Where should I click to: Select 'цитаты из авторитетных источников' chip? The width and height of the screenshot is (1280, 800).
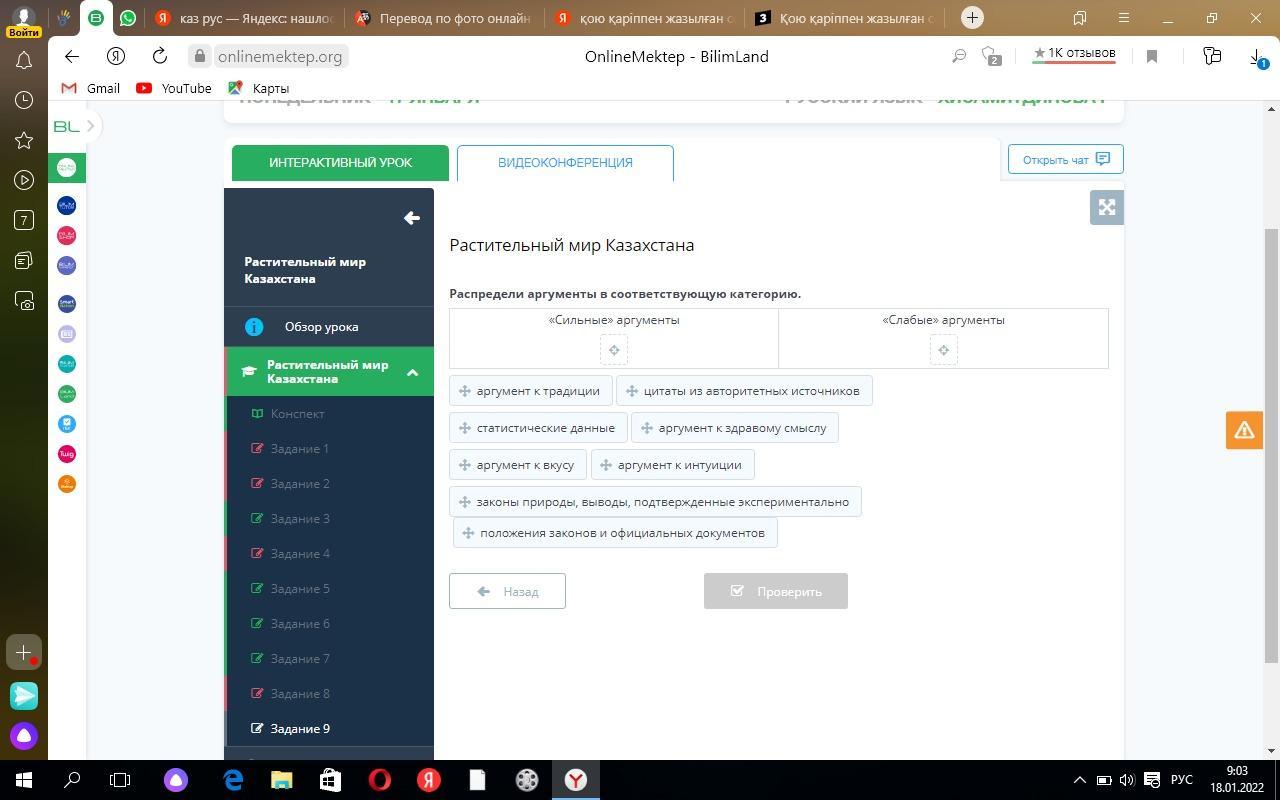(744, 391)
